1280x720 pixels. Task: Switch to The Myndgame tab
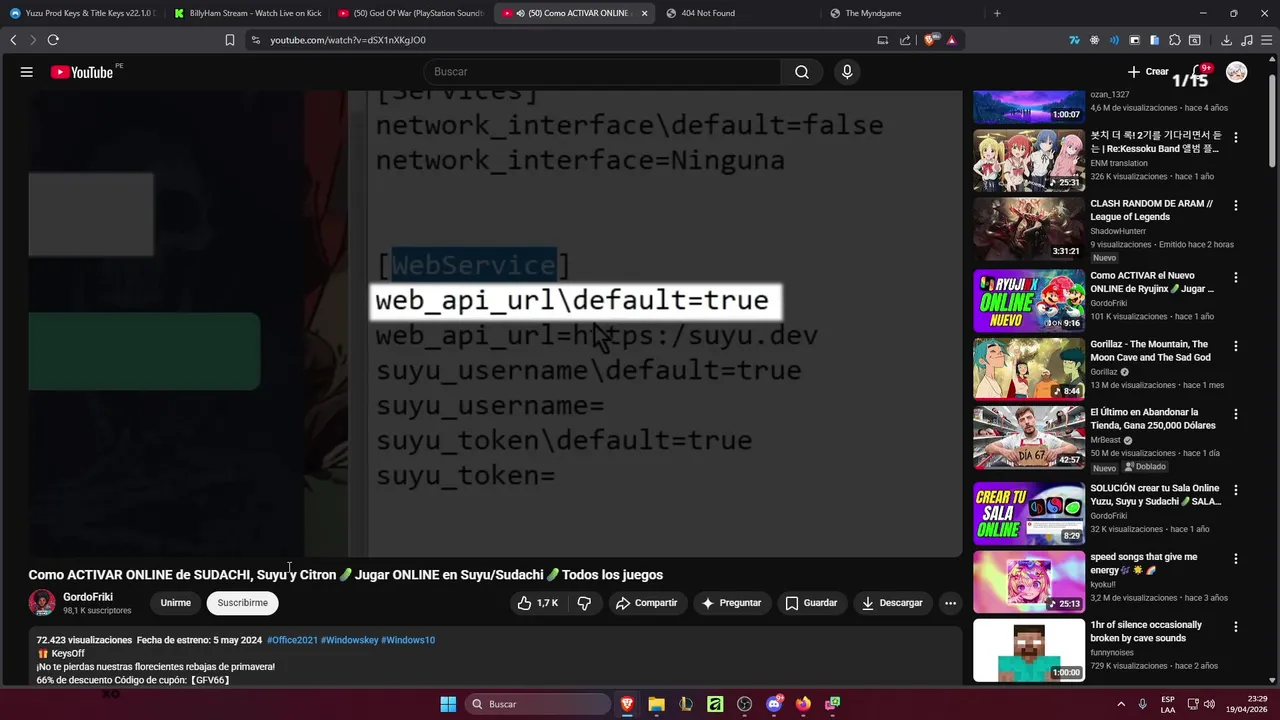[x=902, y=13]
